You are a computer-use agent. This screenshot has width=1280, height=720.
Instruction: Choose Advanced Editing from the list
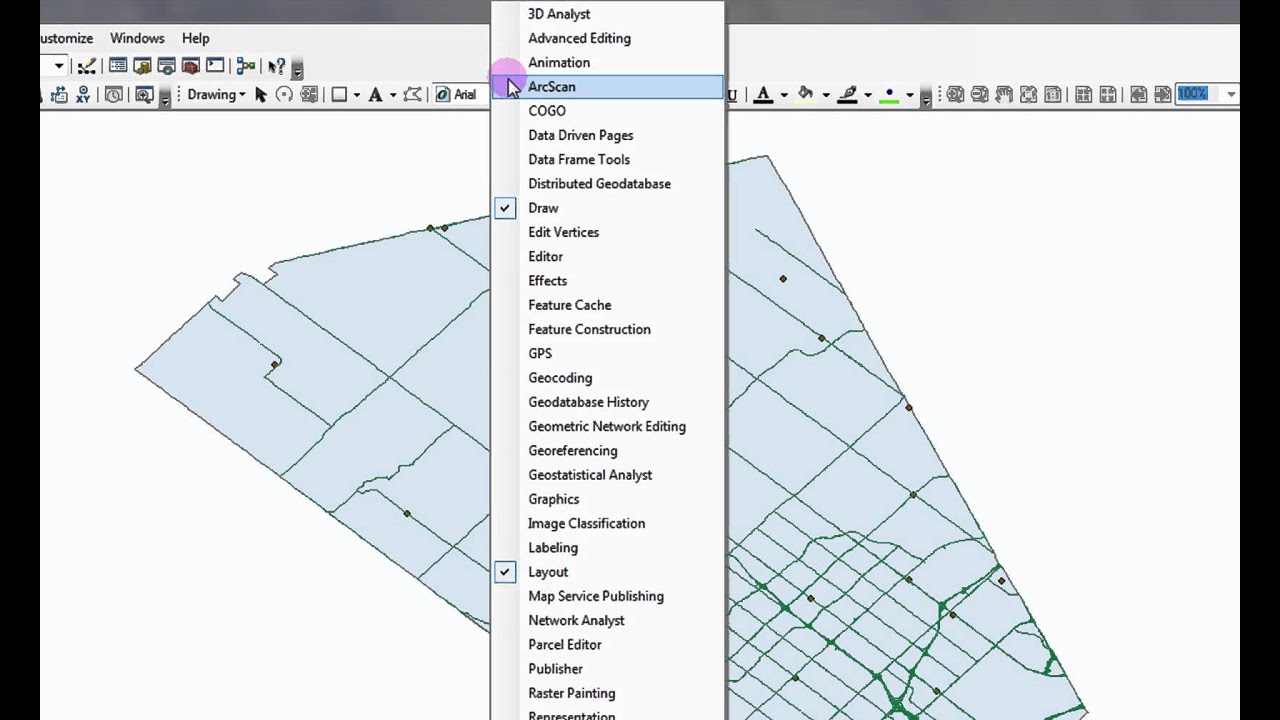[607, 38]
